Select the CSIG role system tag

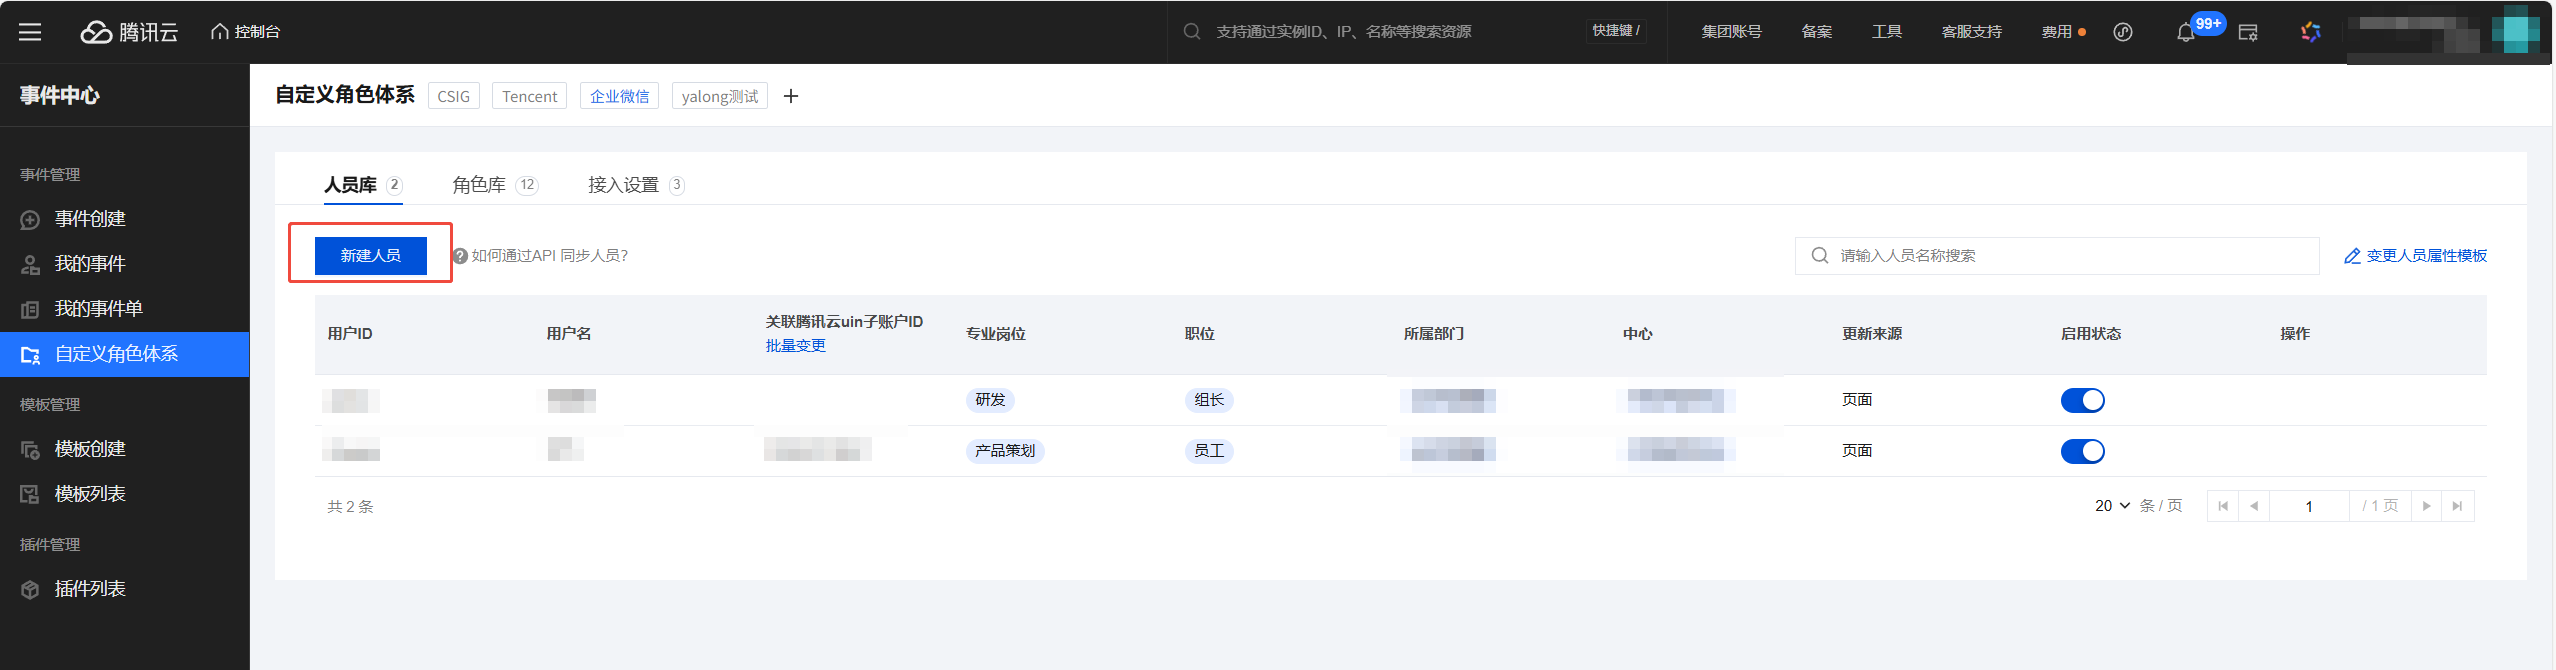(x=454, y=96)
